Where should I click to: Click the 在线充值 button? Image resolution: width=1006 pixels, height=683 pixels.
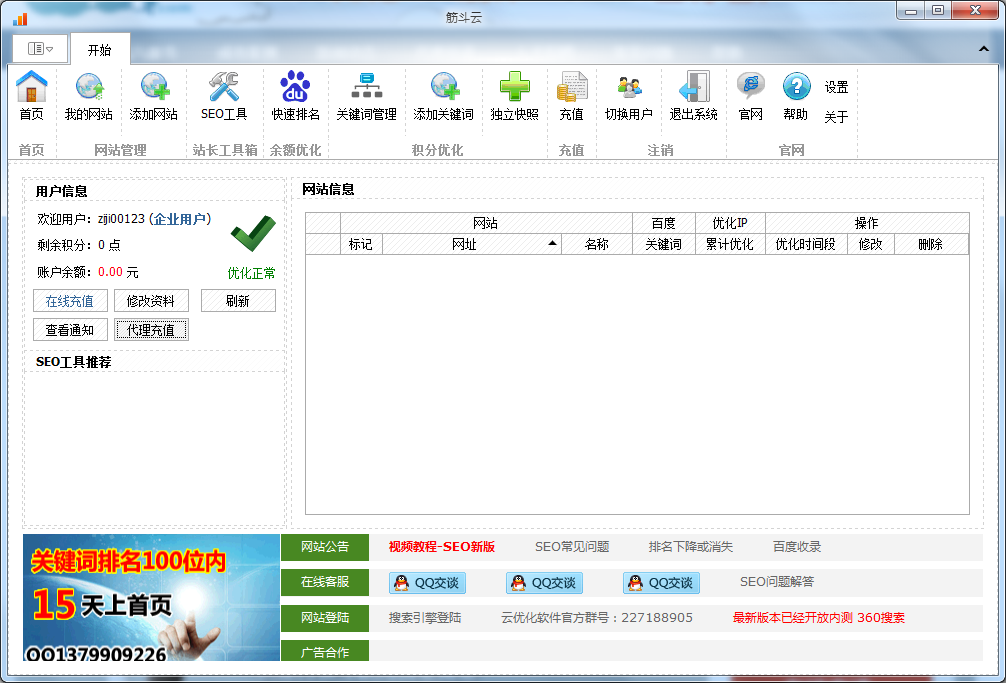[70, 301]
